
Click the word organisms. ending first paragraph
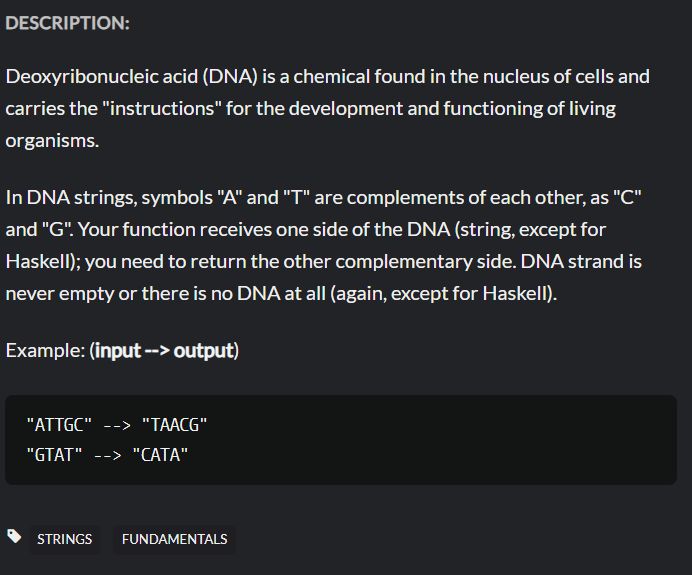[52, 141]
